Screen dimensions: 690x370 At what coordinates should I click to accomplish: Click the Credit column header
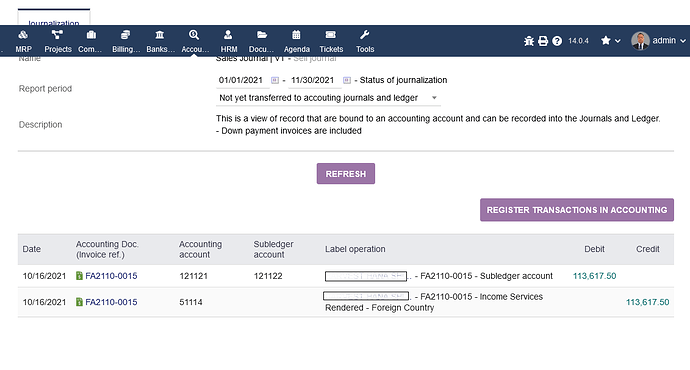(647, 249)
